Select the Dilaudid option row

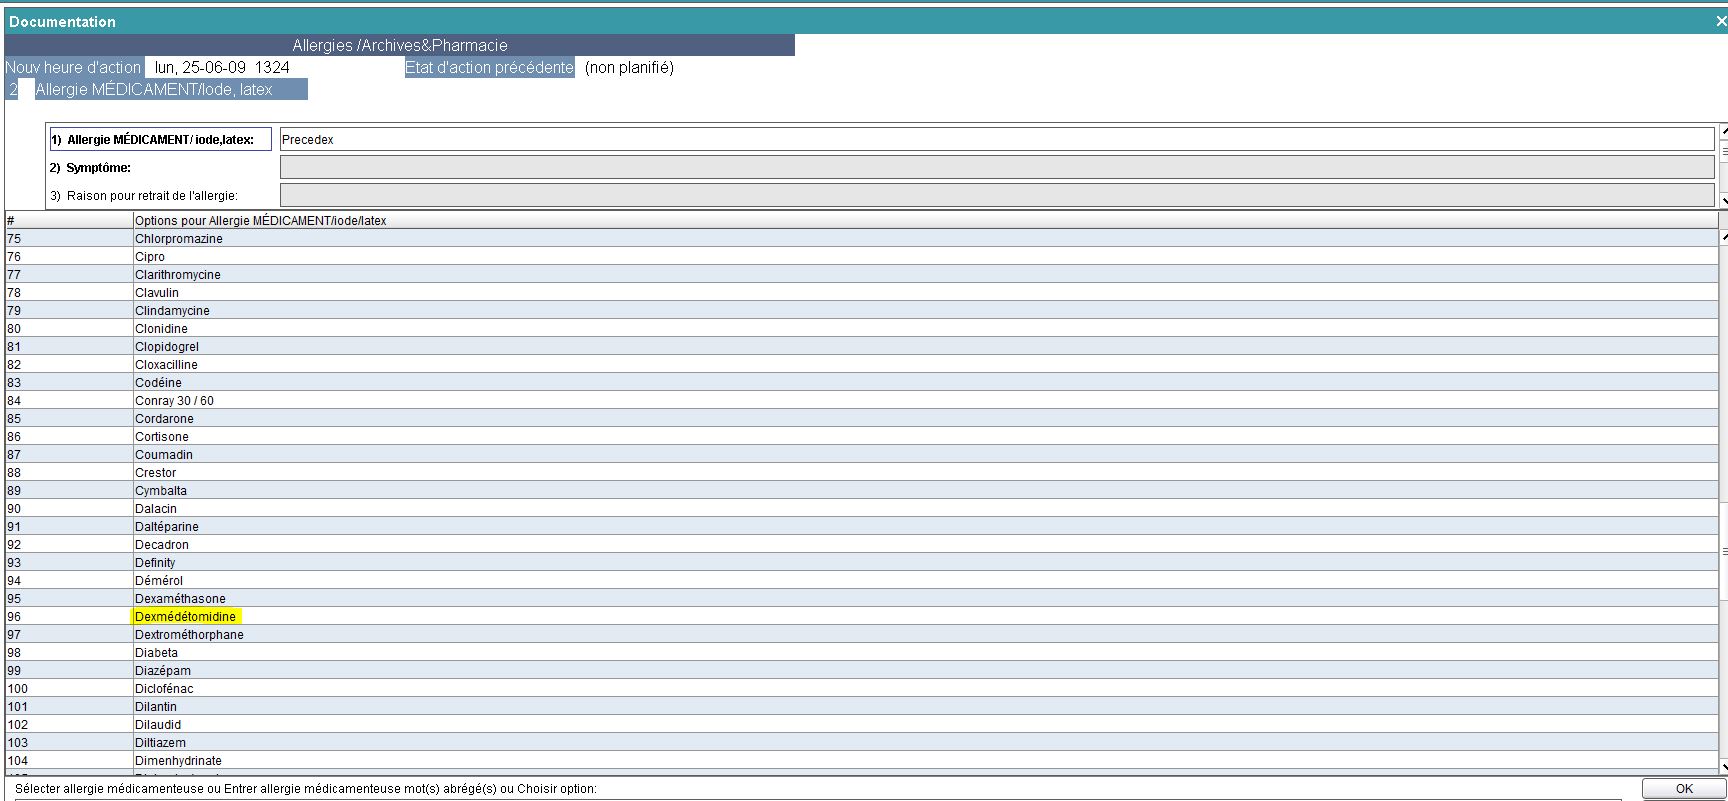158,725
